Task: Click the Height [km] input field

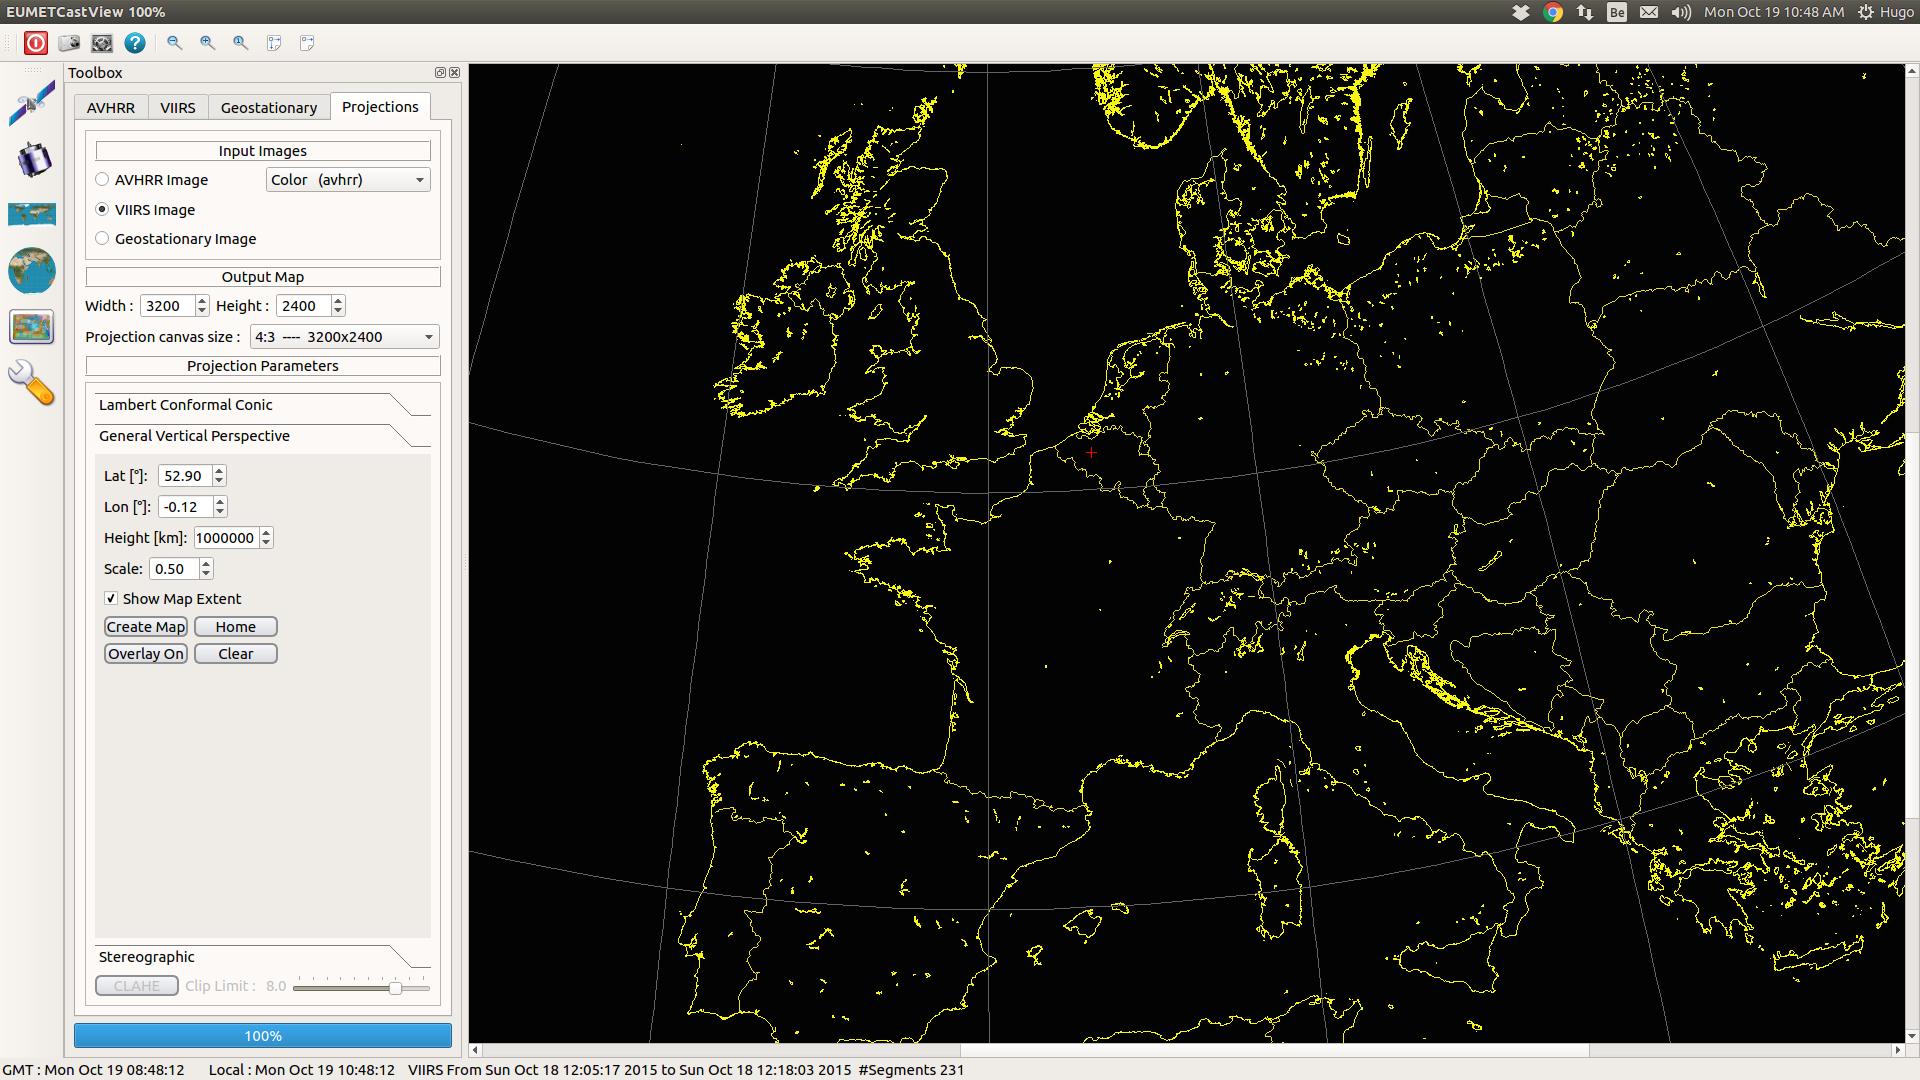Action: pos(226,538)
